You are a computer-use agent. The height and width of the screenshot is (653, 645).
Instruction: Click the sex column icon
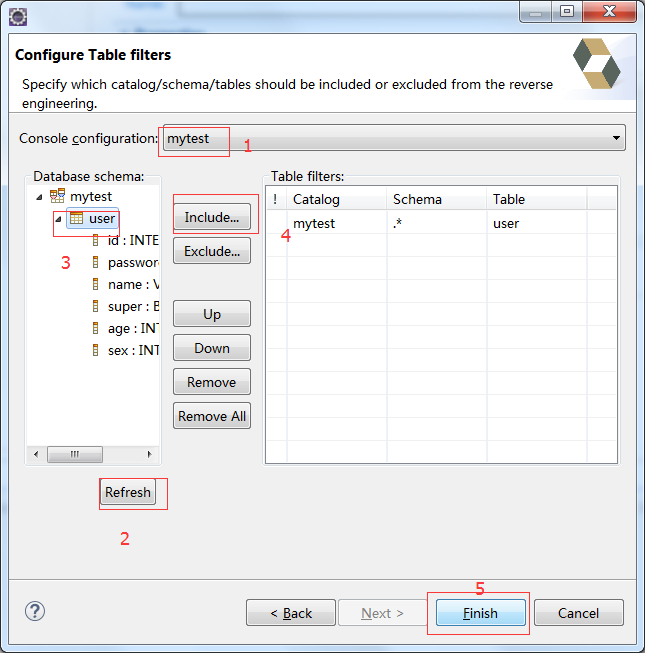click(95, 350)
